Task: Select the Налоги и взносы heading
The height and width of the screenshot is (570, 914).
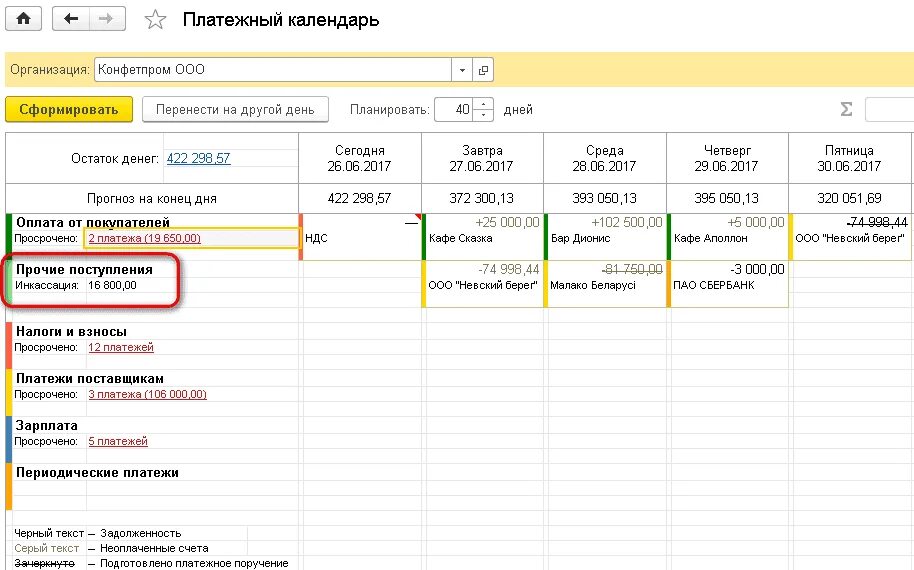Action: (71, 331)
